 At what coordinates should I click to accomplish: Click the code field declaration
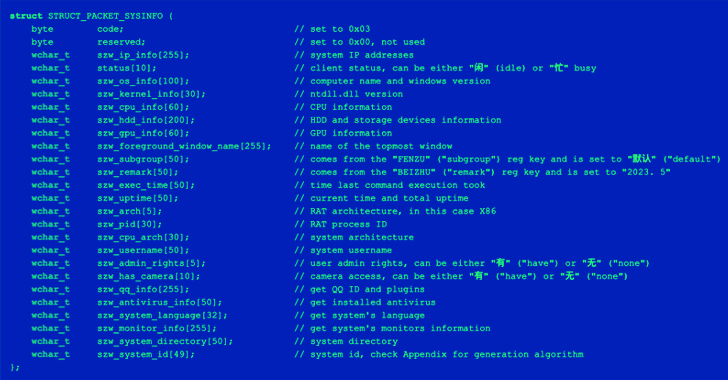[110, 29]
